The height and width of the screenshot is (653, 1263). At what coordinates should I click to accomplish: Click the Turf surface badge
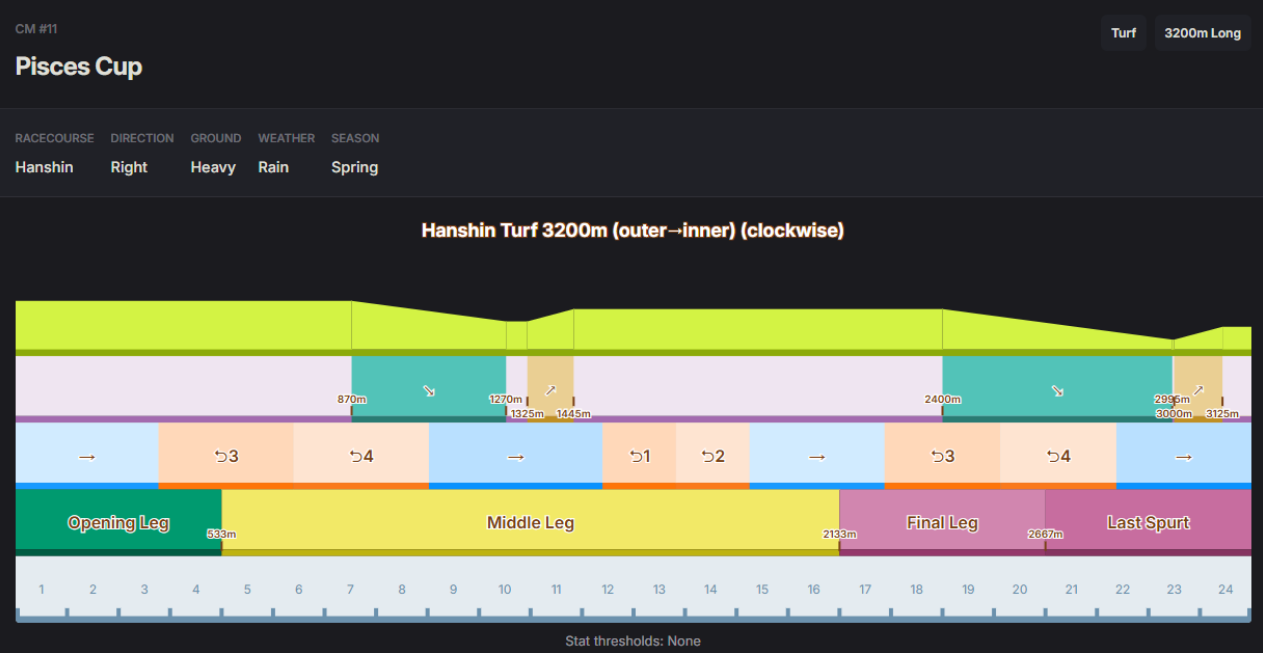(1123, 33)
